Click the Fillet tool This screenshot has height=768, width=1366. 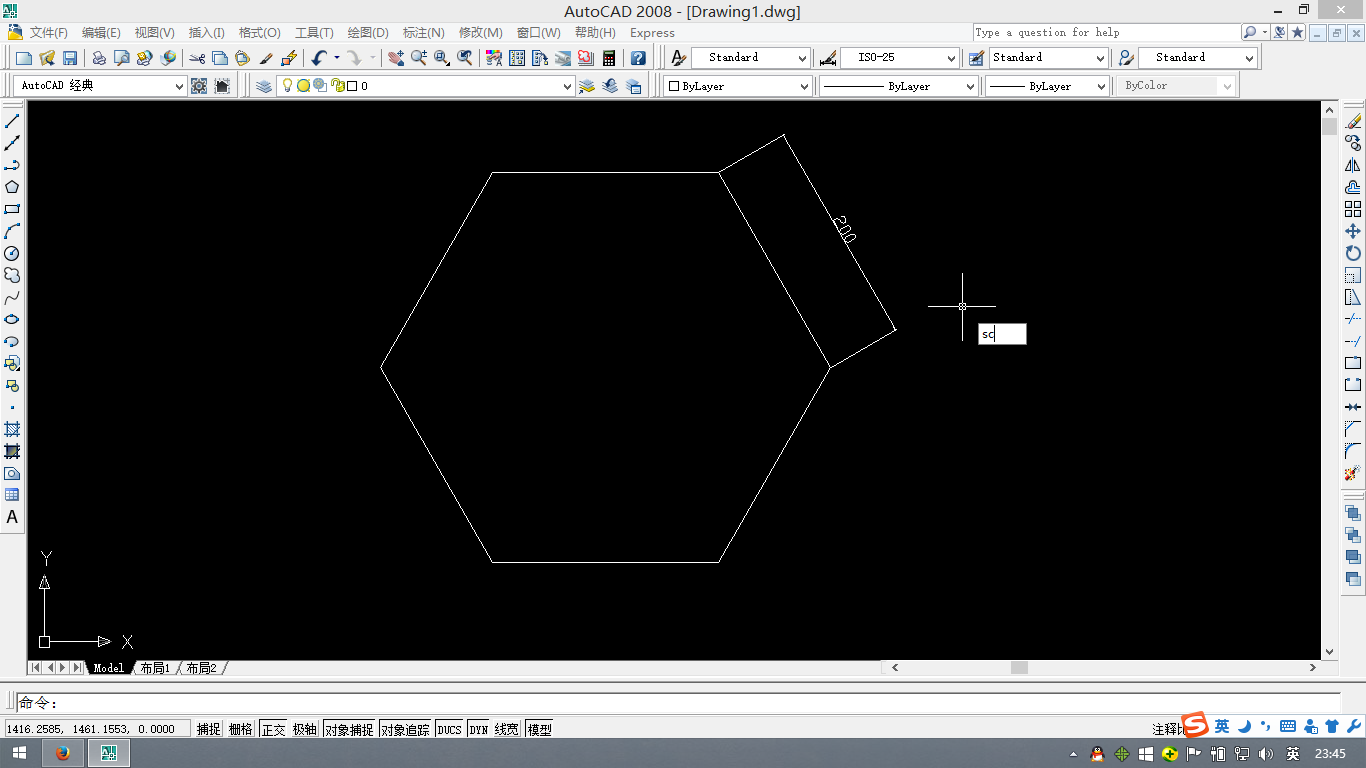pos(1353,451)
